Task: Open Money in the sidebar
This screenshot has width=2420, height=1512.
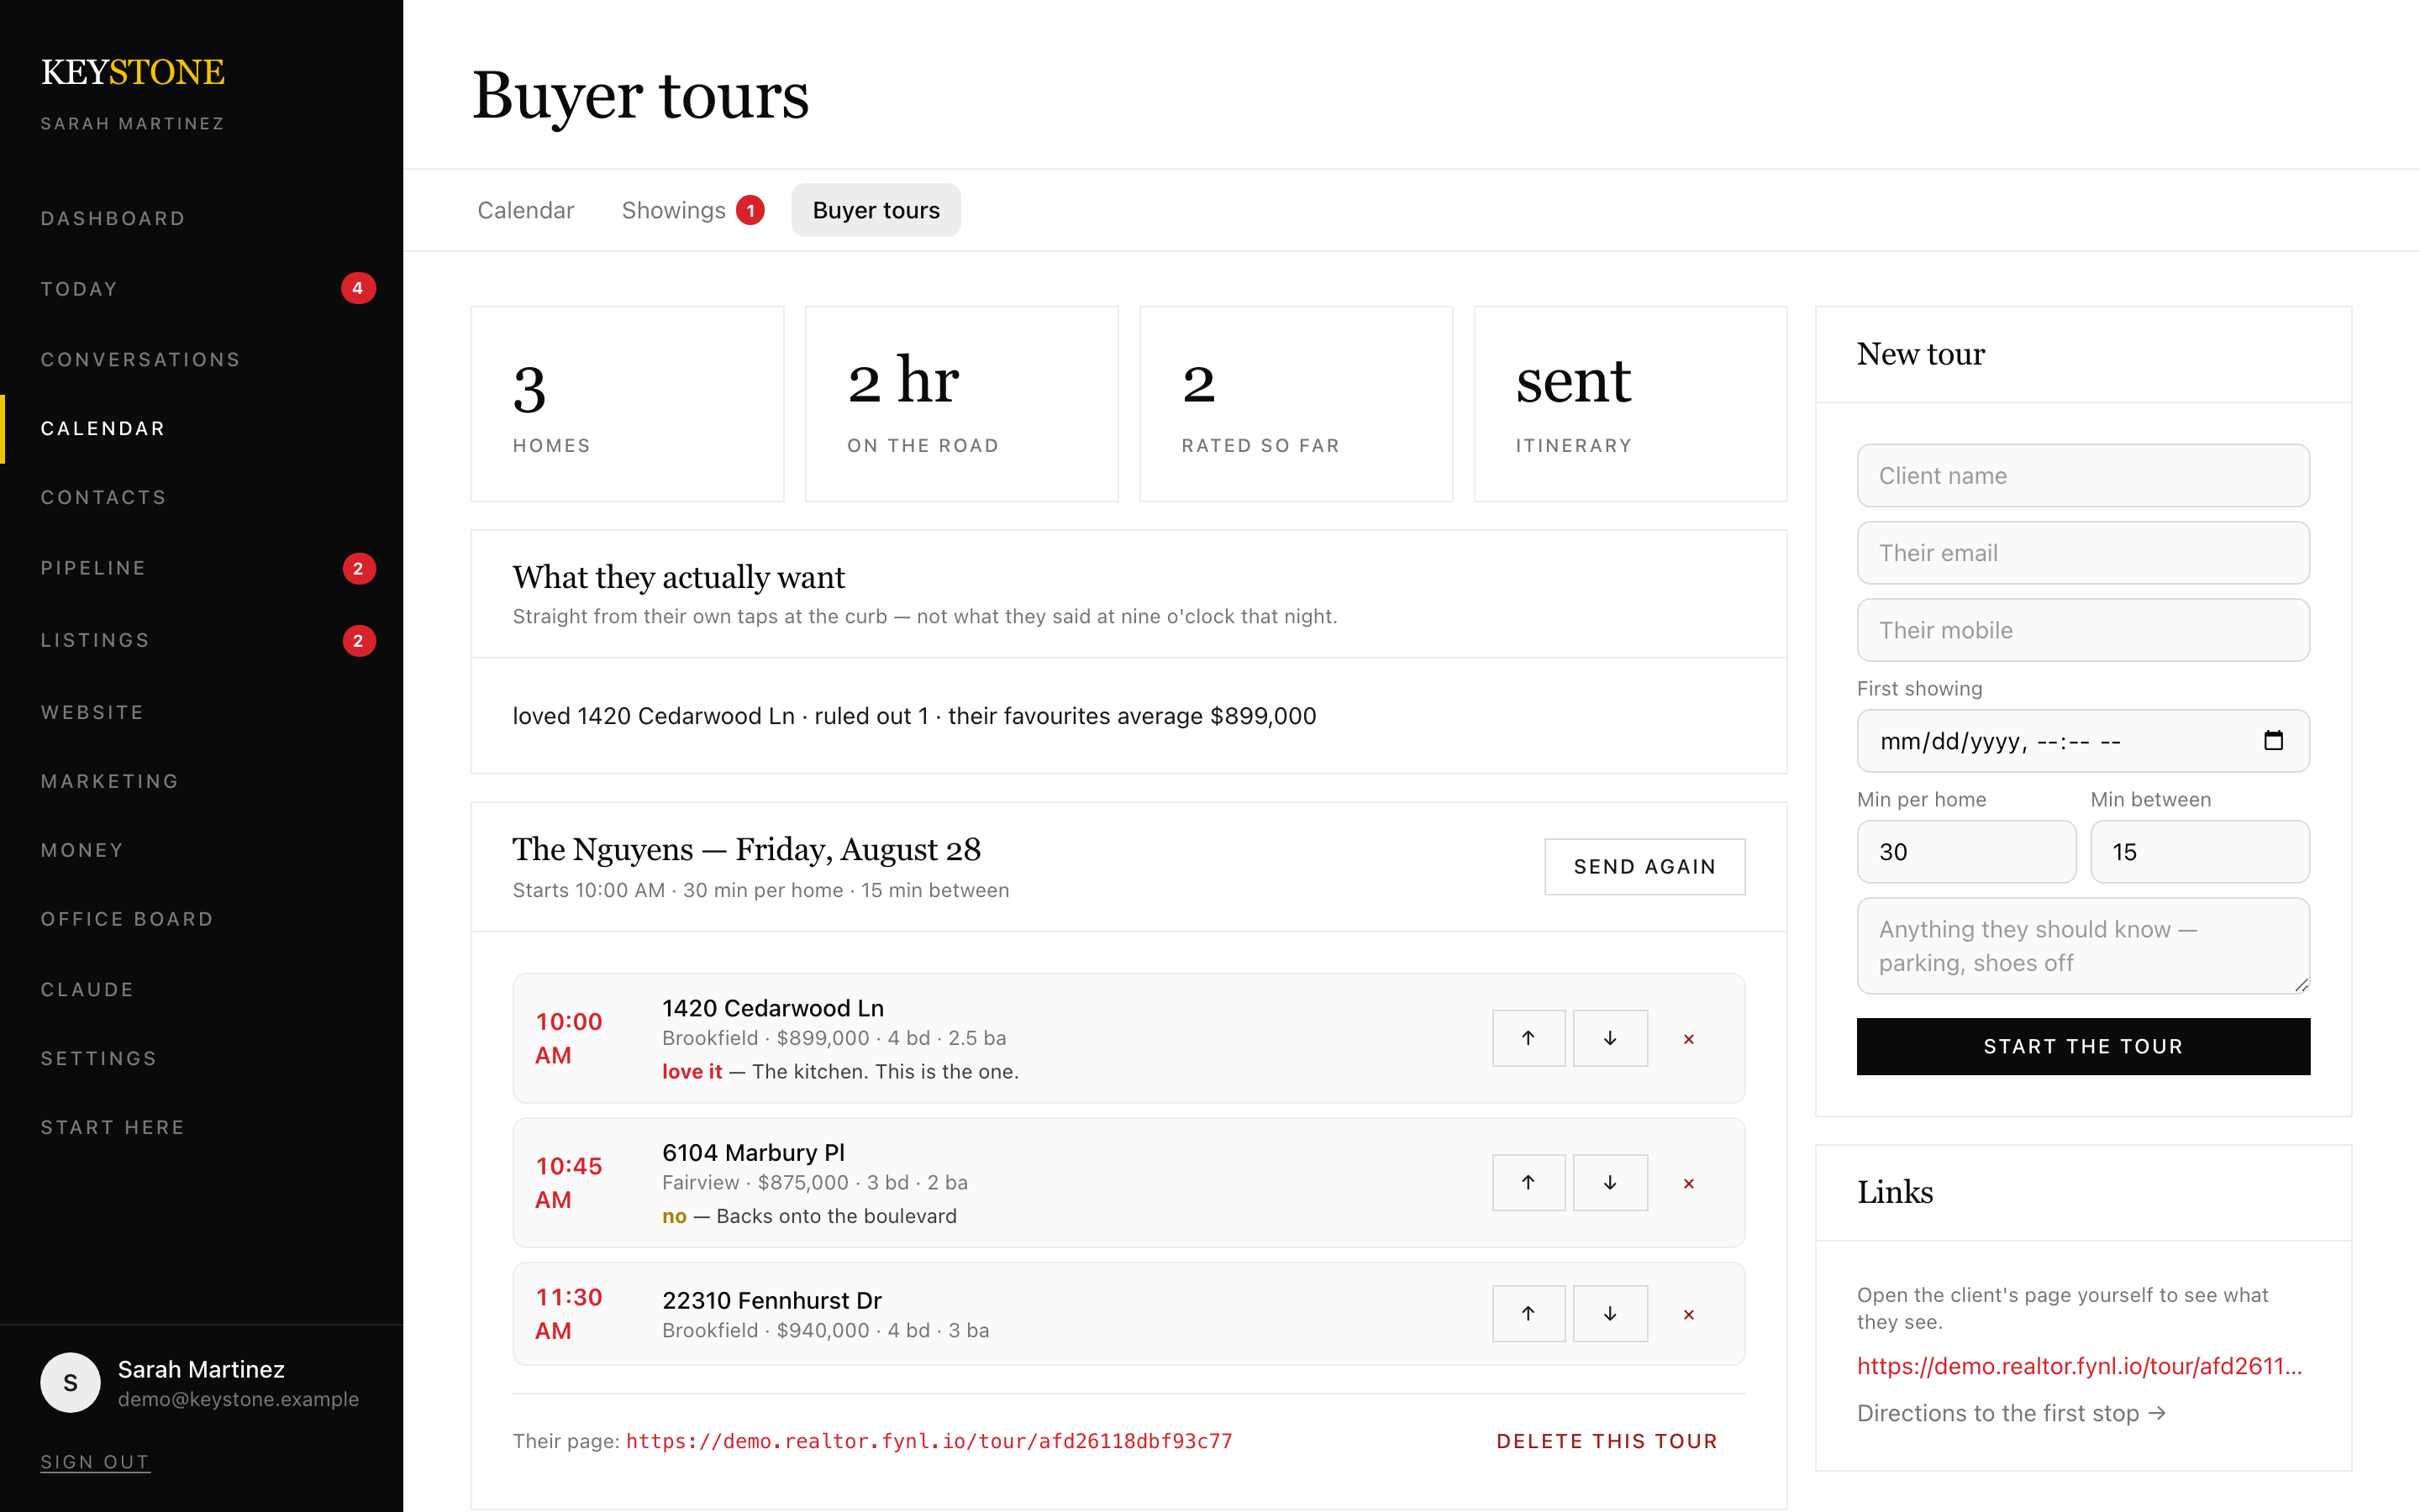Action: pos(202,850)
